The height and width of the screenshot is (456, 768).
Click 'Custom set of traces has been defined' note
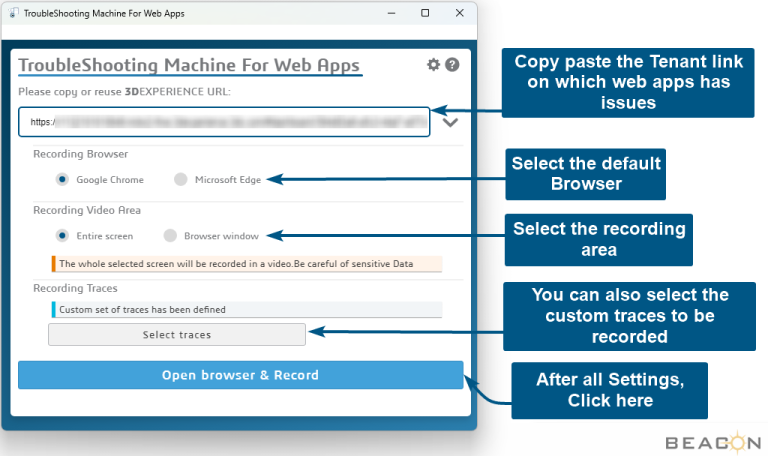click(x=247, y=310)
